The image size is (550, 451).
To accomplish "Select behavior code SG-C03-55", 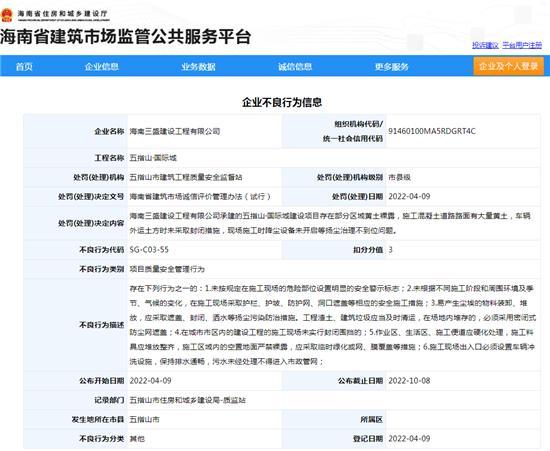I will (149, 250).
